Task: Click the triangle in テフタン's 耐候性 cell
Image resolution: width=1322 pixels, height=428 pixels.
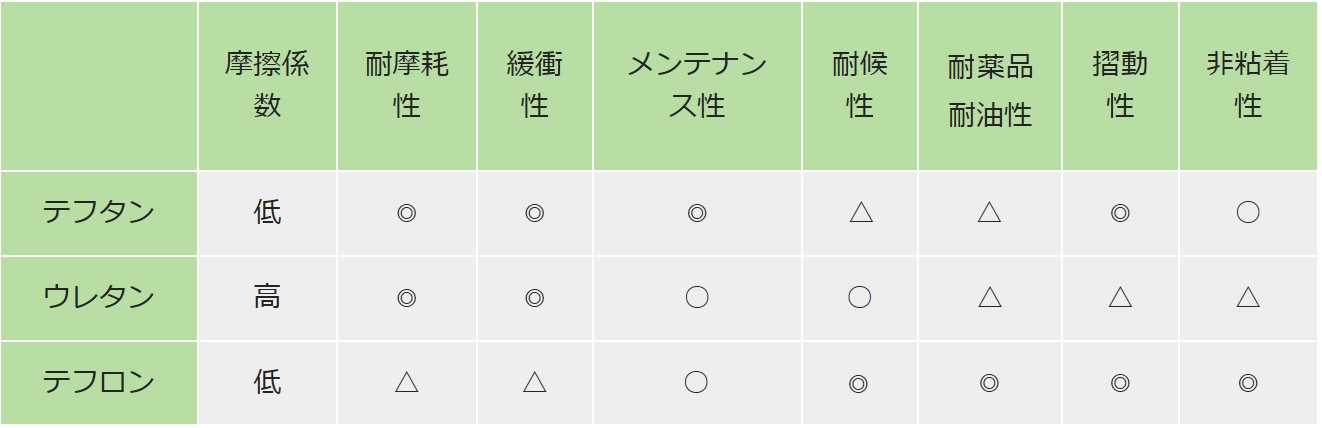Action: [860, 212]
